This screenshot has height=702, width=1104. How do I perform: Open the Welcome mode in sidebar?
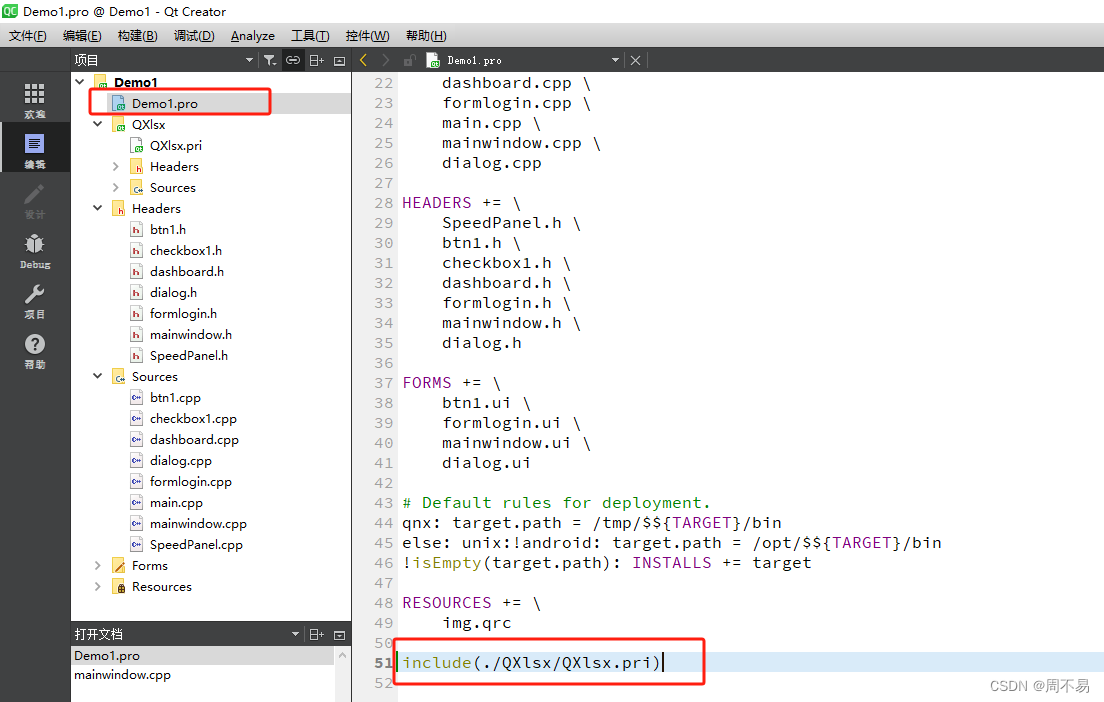[x=34, y=99]
